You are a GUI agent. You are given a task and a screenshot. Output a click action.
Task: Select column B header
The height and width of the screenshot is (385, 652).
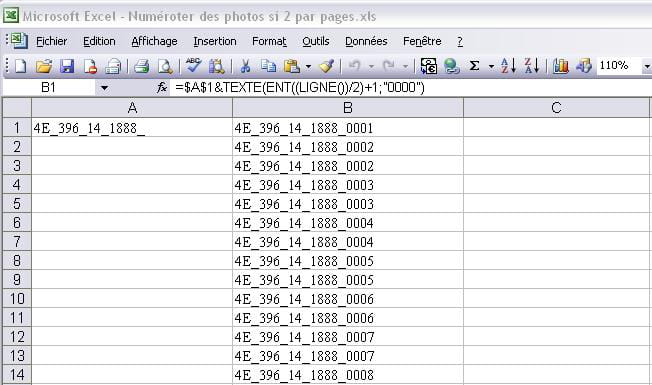tap(348, 108)
